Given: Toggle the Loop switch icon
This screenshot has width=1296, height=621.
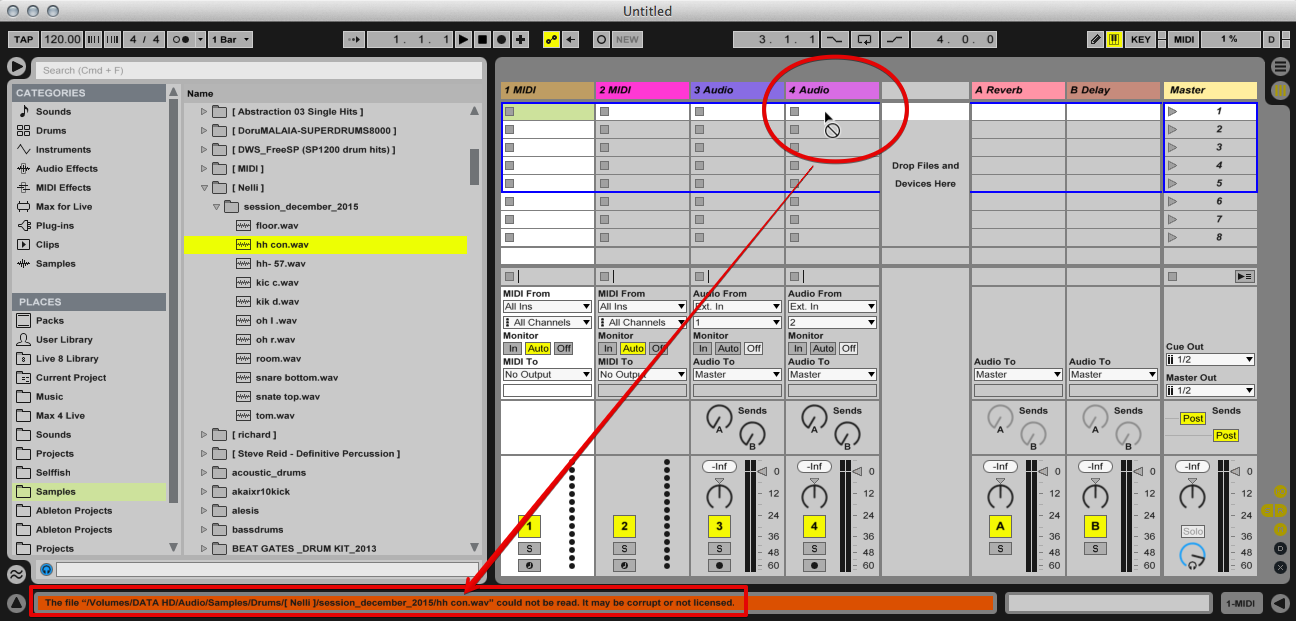Looking at the screenshot, I should [864, 40].
